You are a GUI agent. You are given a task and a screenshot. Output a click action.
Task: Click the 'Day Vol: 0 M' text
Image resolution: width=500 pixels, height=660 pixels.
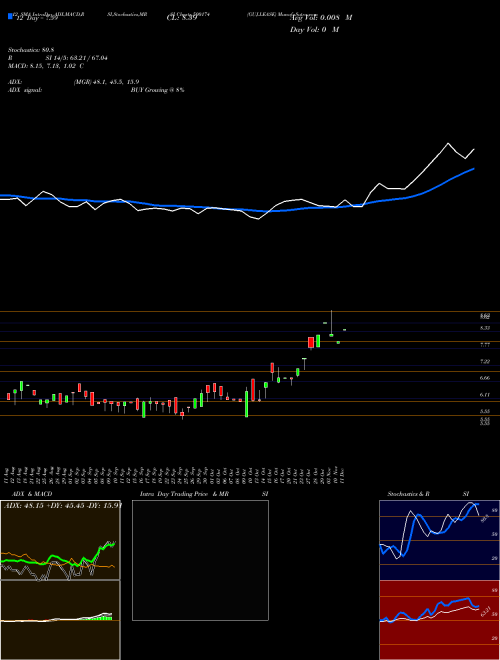pyautogui.click(x=314, y=30)
